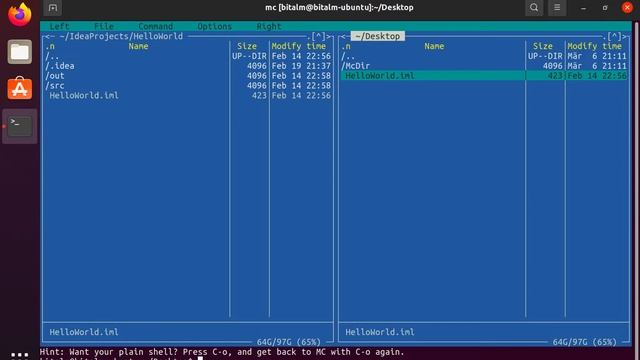Open new terminal tab button
This screenshot has height=360, width=640.
(53, 8)
